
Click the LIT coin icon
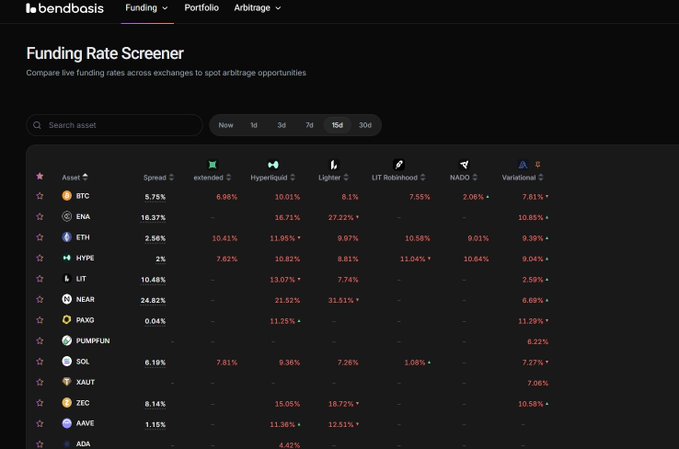pyautogui.click(x=67, y=278)
